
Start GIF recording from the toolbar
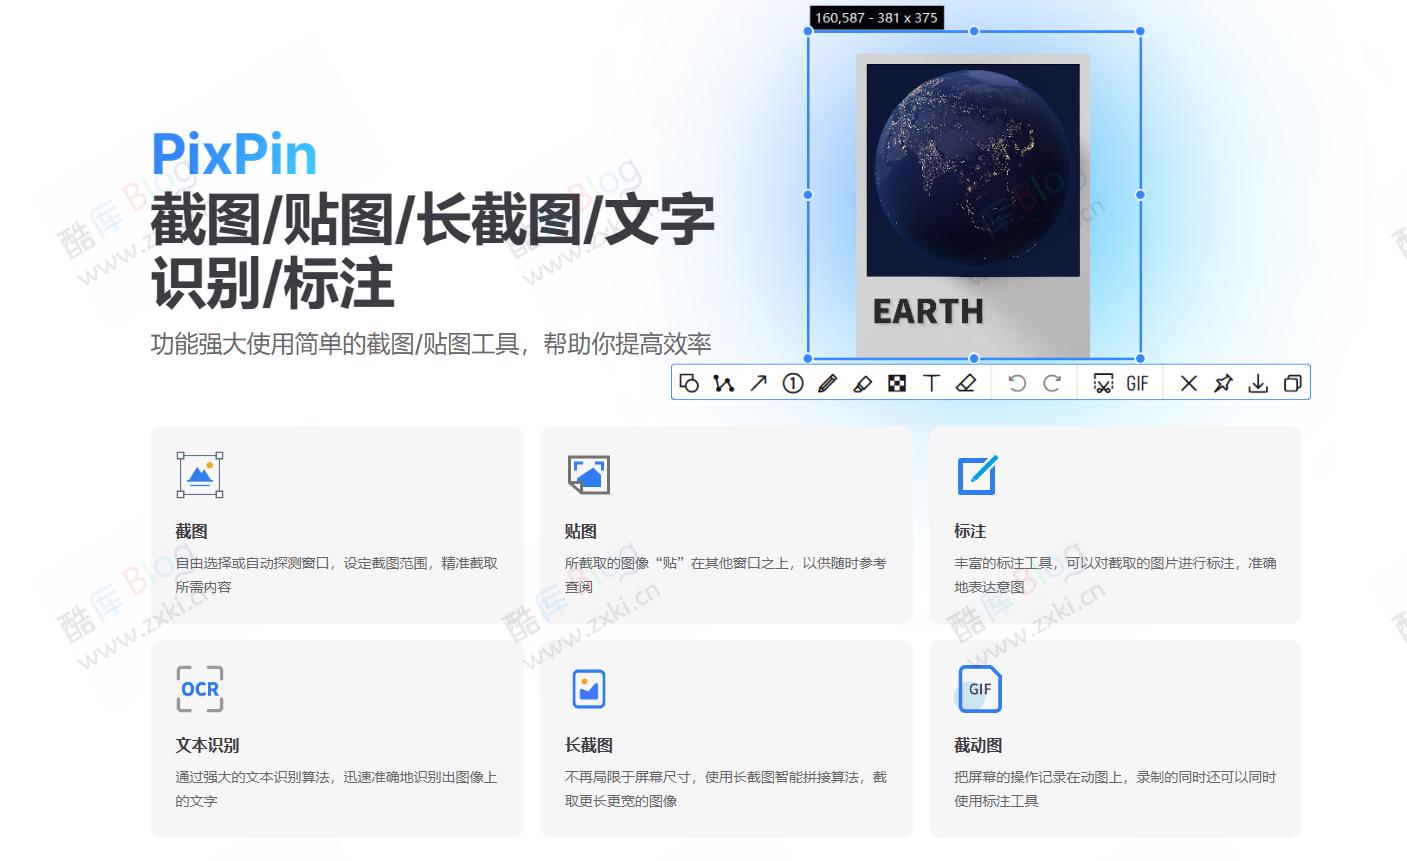[1137, 382]
